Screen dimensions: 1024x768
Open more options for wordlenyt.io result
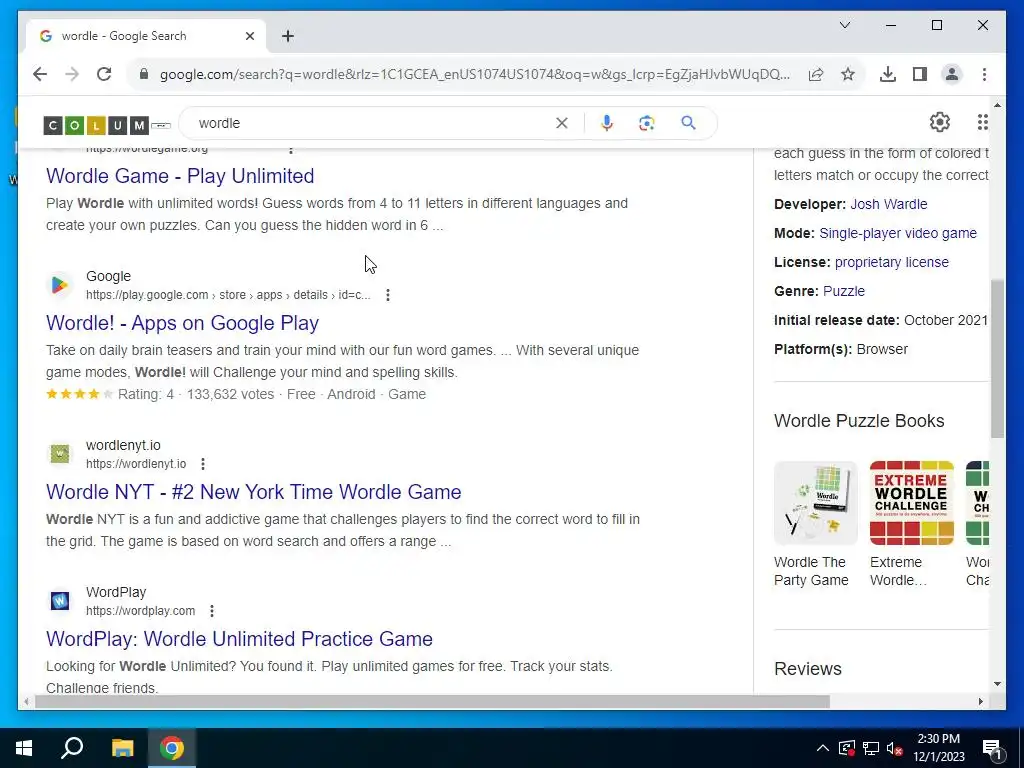203,464
